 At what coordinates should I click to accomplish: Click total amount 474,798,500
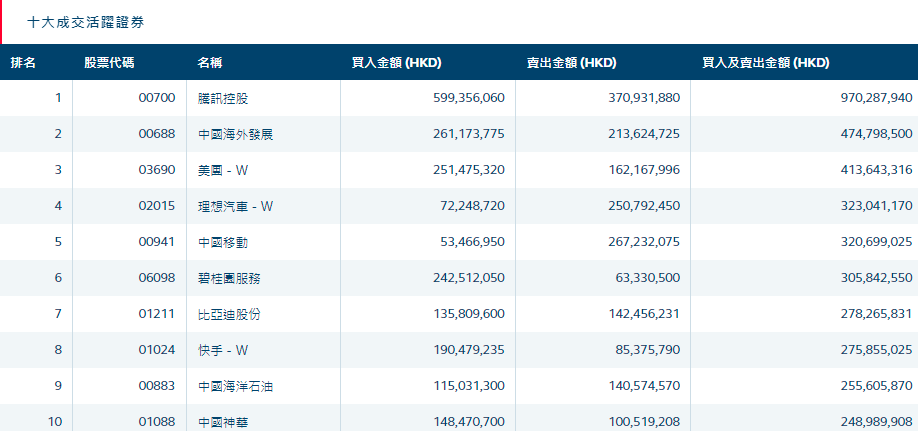click(x=876, y=134)
